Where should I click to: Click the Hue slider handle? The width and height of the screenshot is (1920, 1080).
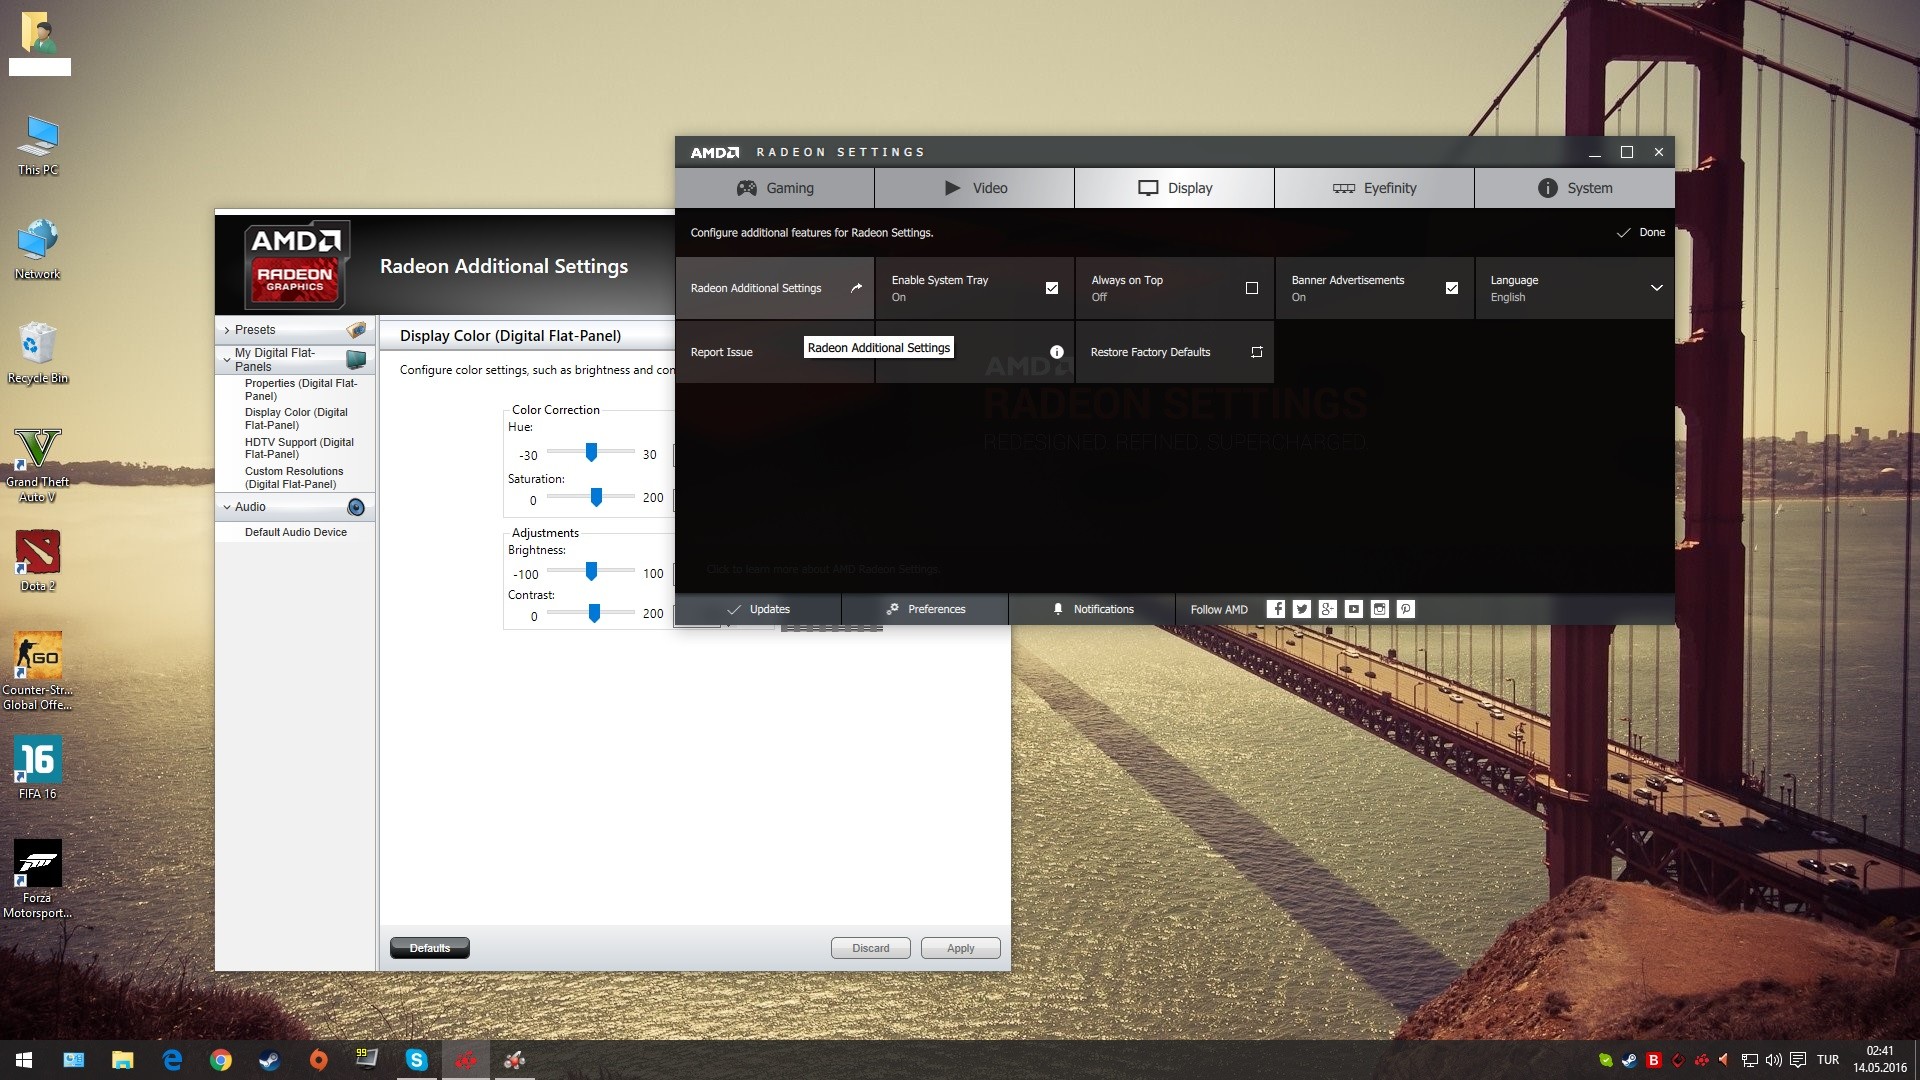click(x=591, y=452)
